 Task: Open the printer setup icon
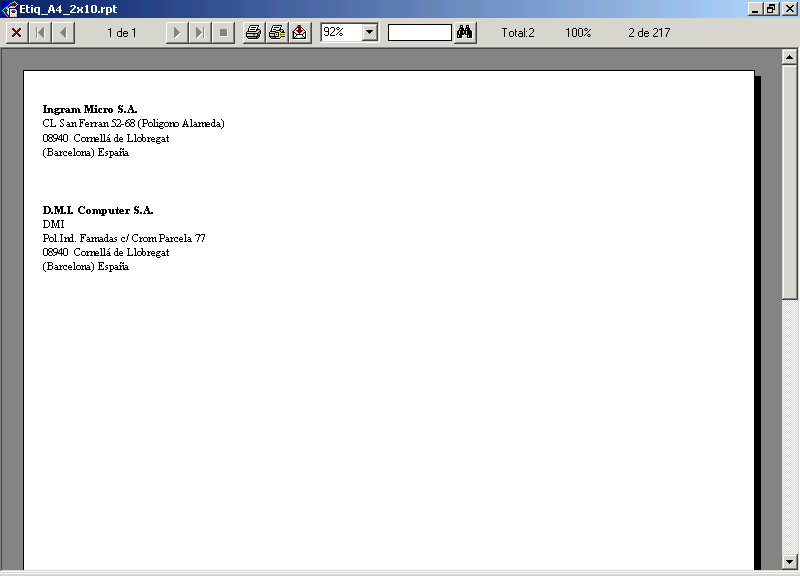tap(277, 33)
